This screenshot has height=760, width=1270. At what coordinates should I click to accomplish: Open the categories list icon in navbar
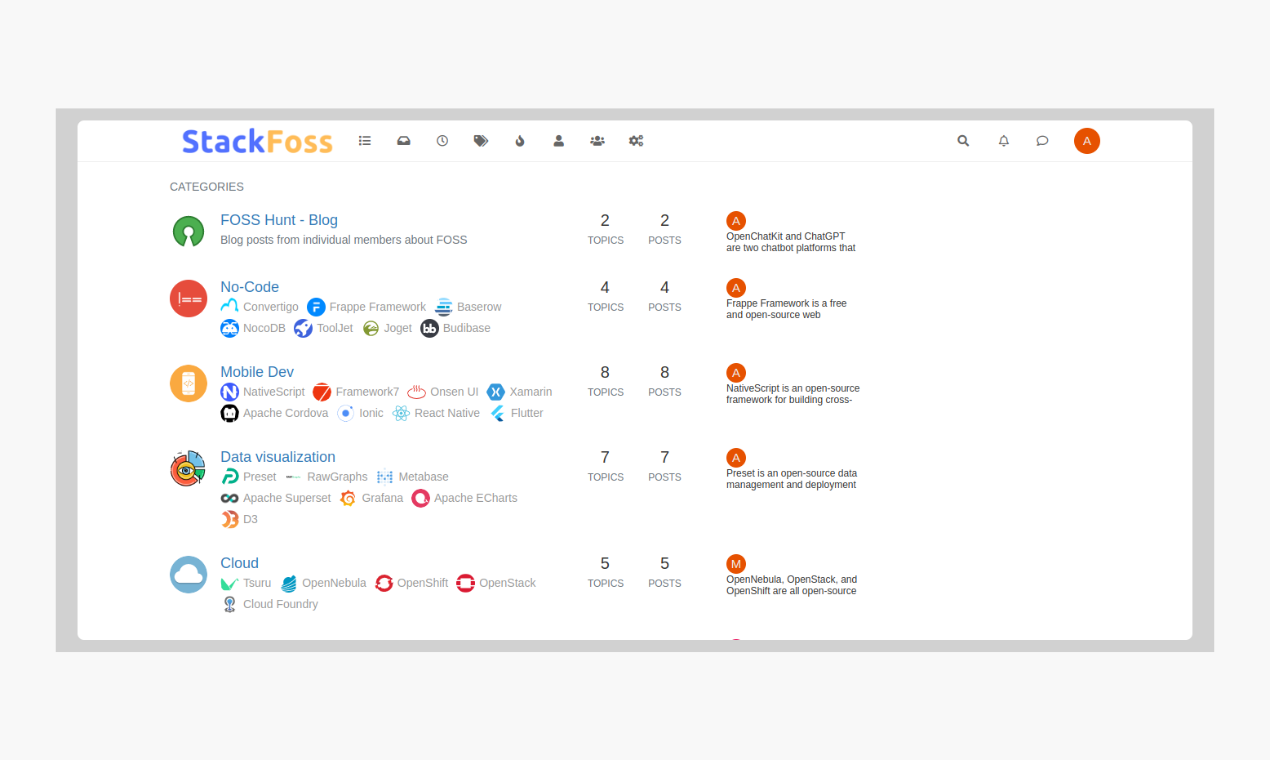365,141
